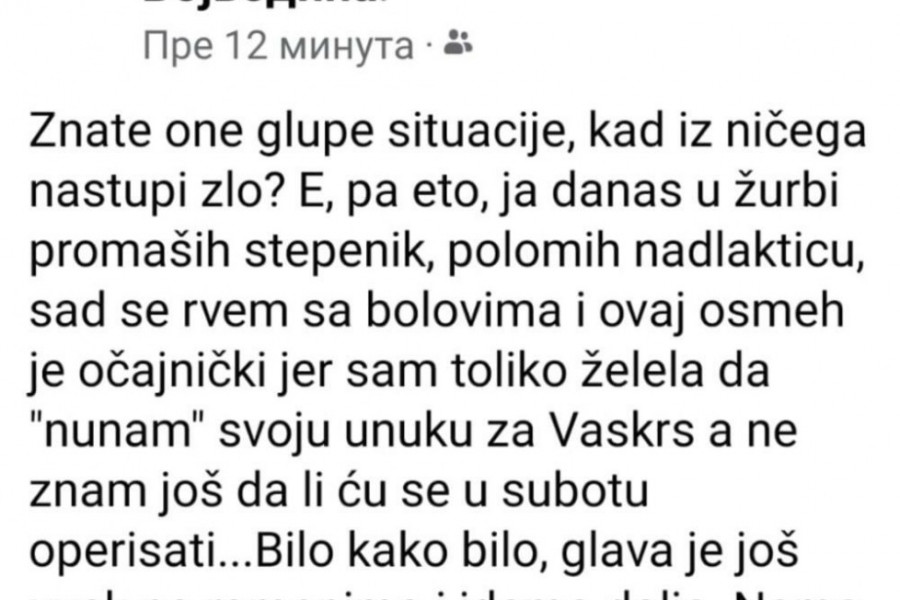Open the 'Пре 12 минута' post timestamp
Viewport: 900px width, 600px height.
[278, 47]
